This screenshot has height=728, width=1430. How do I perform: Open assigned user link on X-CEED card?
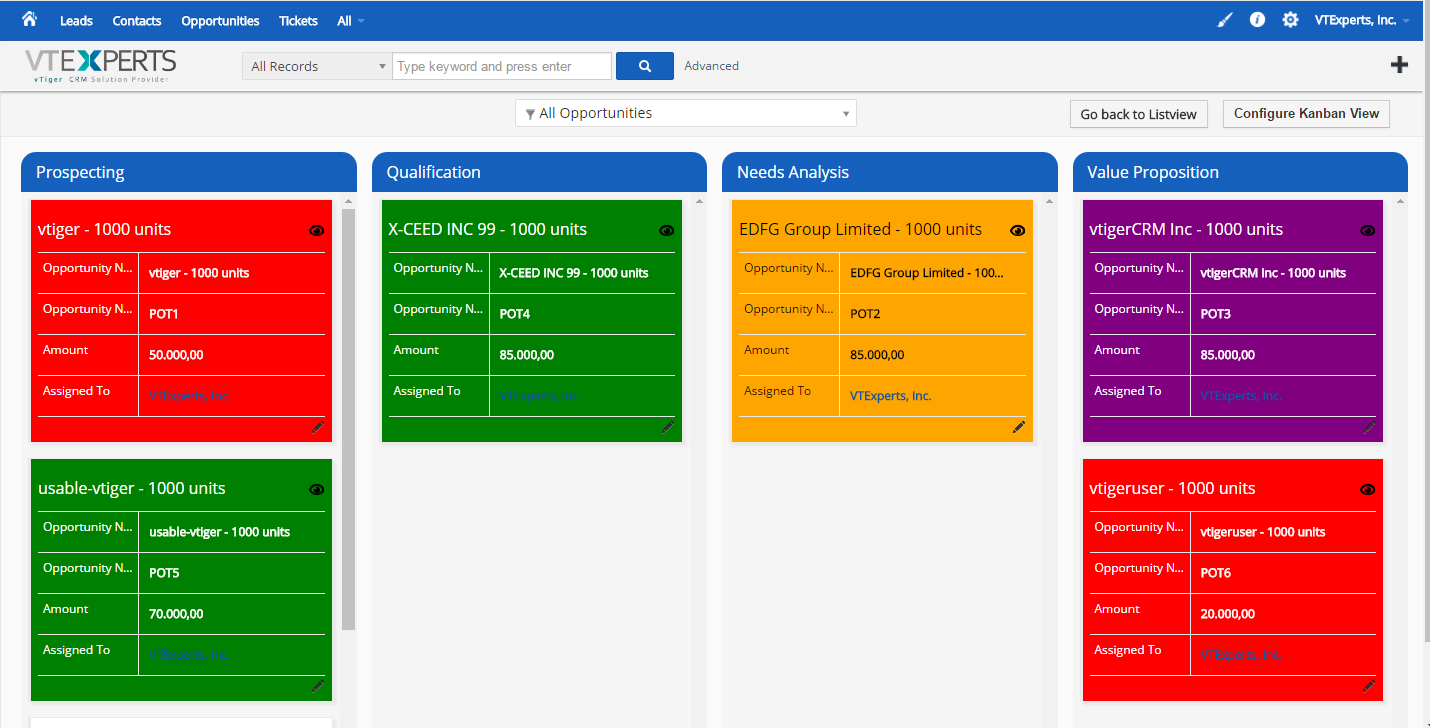[x=539, y=396]
